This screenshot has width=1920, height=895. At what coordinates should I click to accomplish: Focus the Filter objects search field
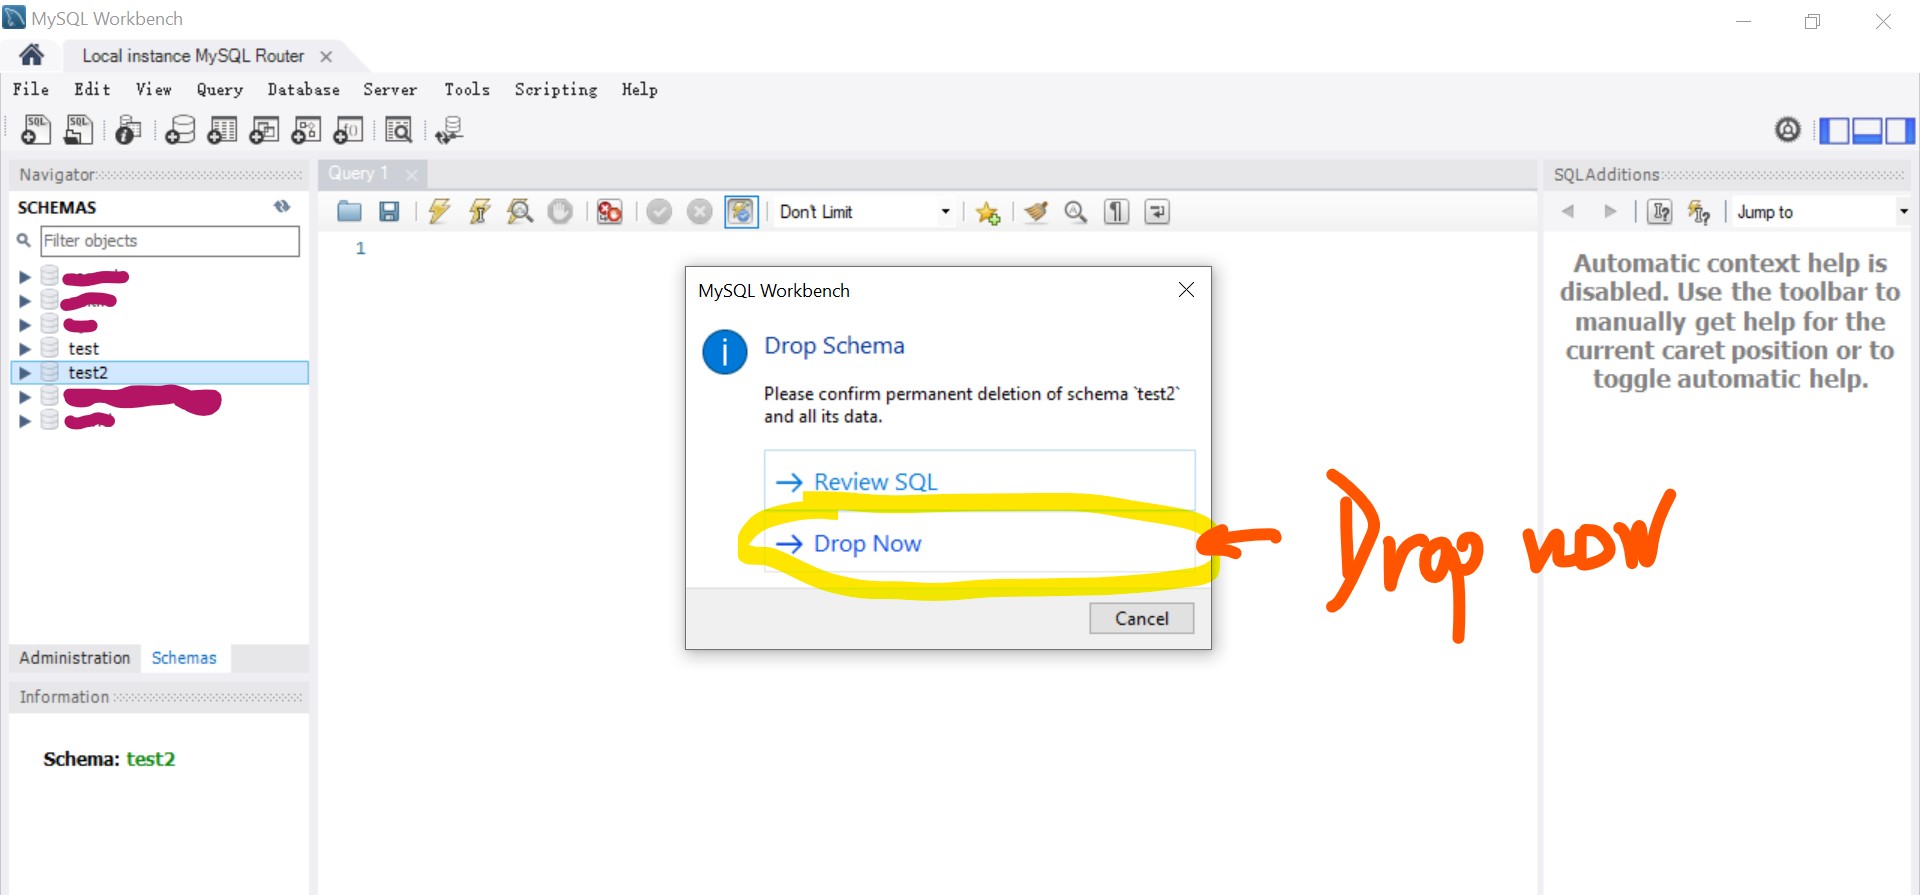[169, 240]
